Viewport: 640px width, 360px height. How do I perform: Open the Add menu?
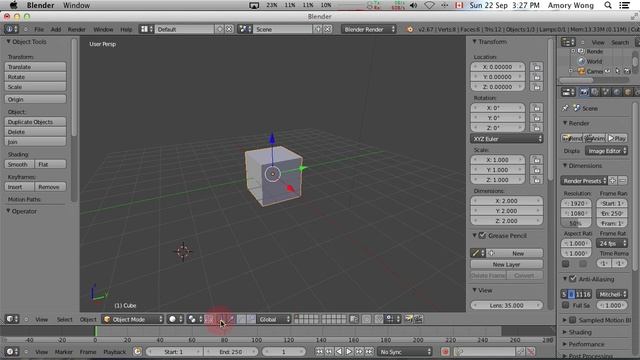click(56, 29)
